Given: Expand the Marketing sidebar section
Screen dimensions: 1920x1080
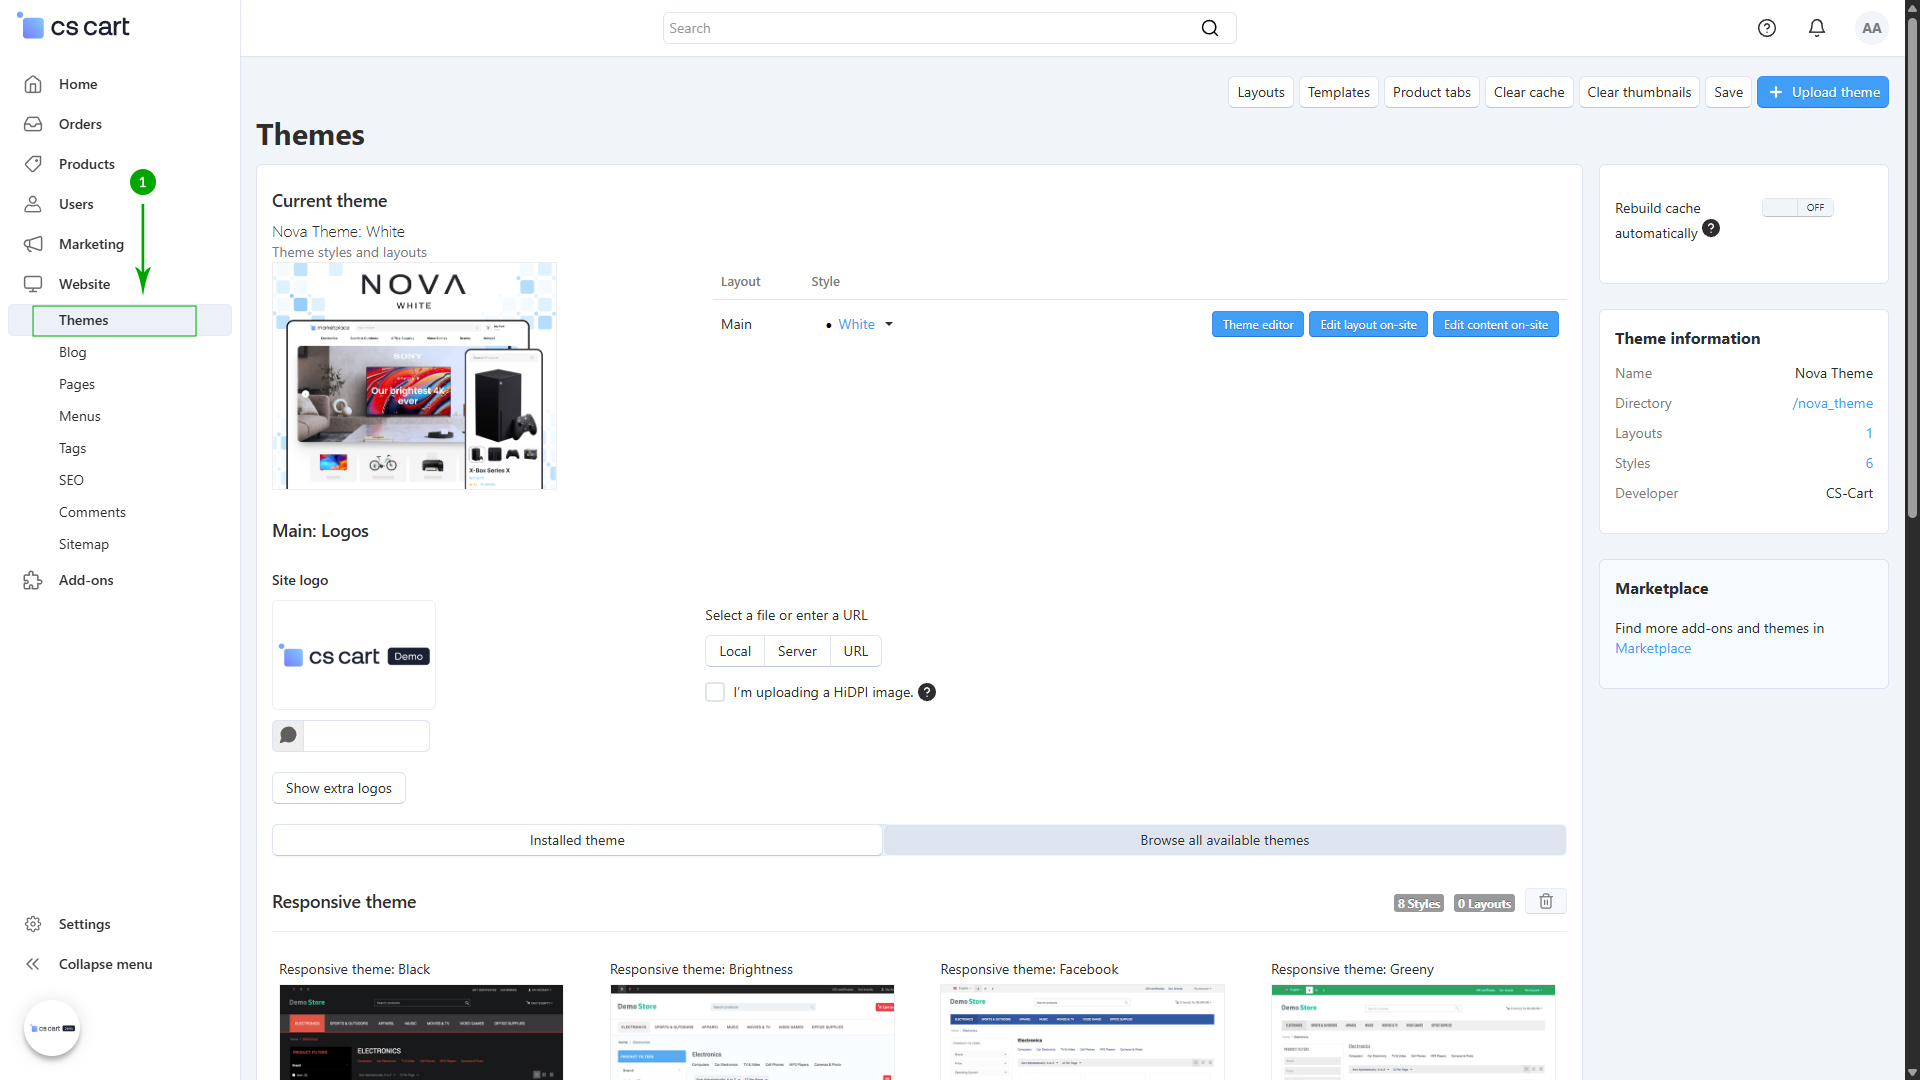Looking at the screenshot, I should 91,244.
